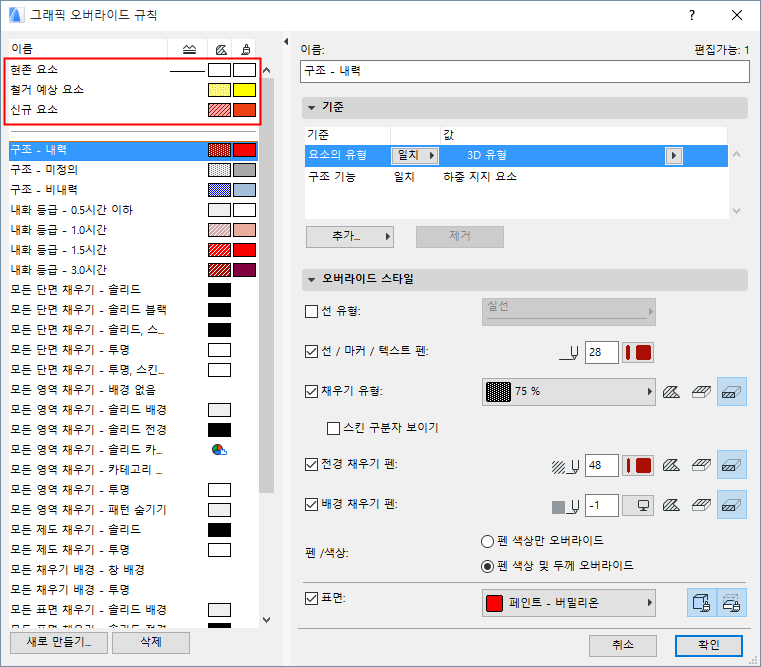Viewport: 761px width, 667px height.
Task: Open the 실선 line type dropdown
Action: pyautogui.click(x=568, y=312)
